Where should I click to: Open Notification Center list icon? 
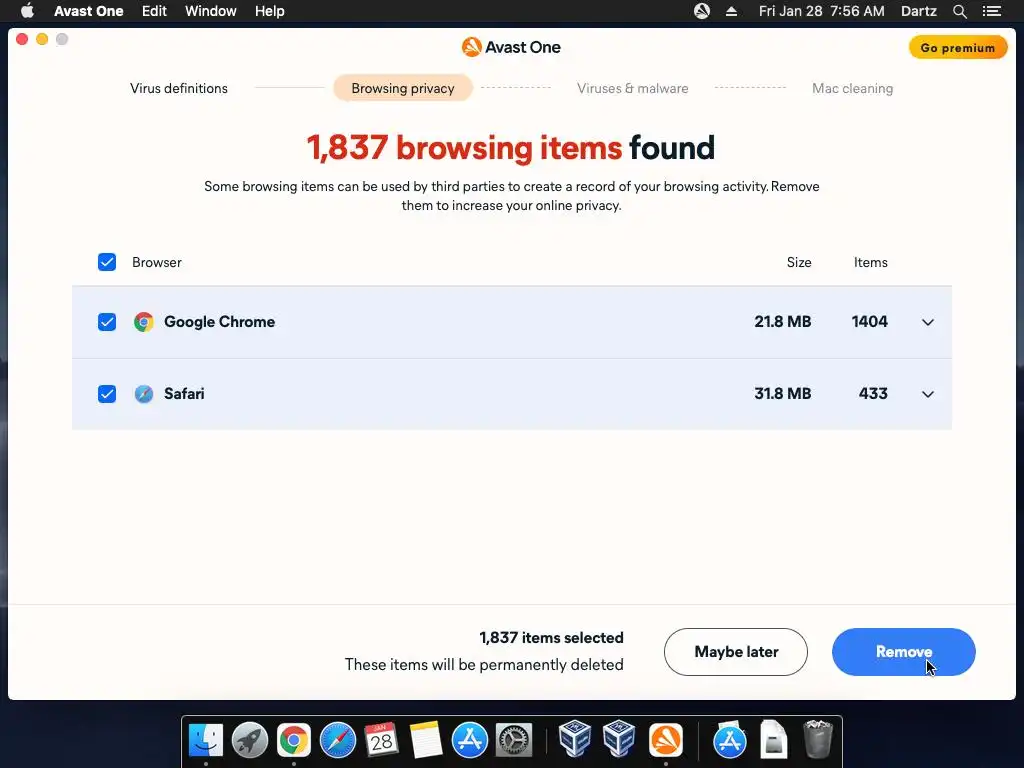(991, 11)
